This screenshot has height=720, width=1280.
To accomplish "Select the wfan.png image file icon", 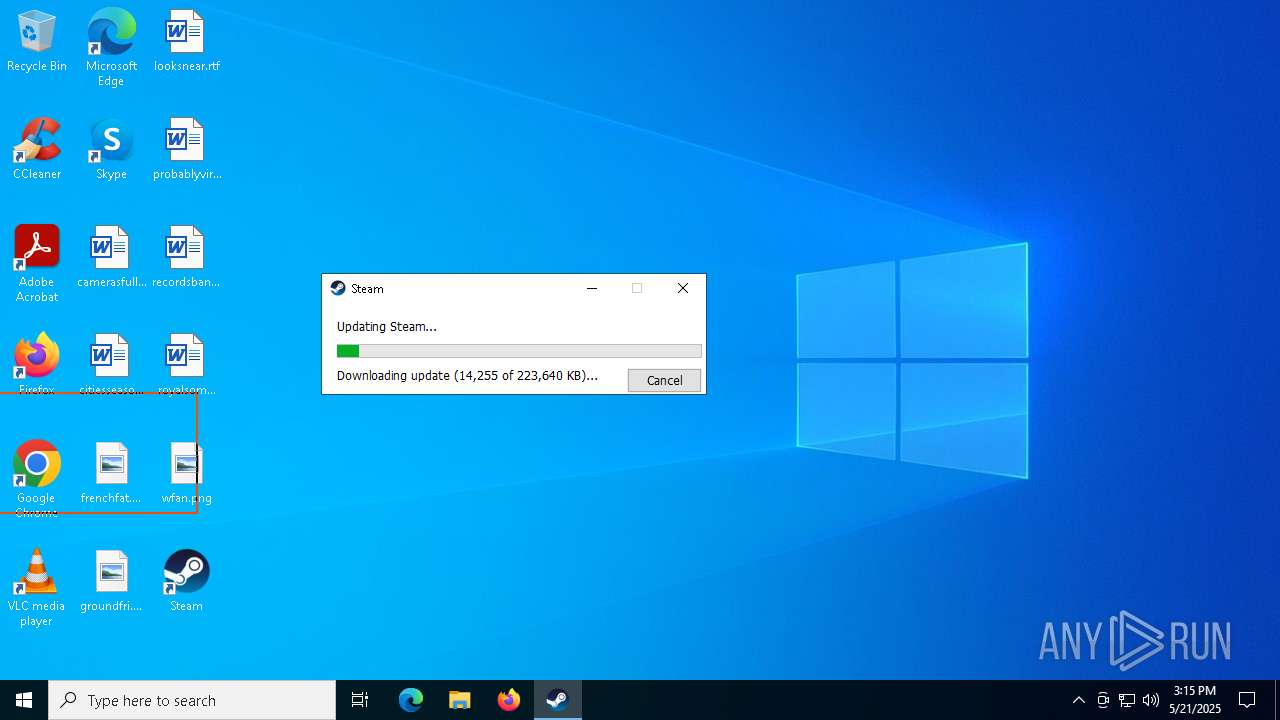I will (x=186, y=473).
